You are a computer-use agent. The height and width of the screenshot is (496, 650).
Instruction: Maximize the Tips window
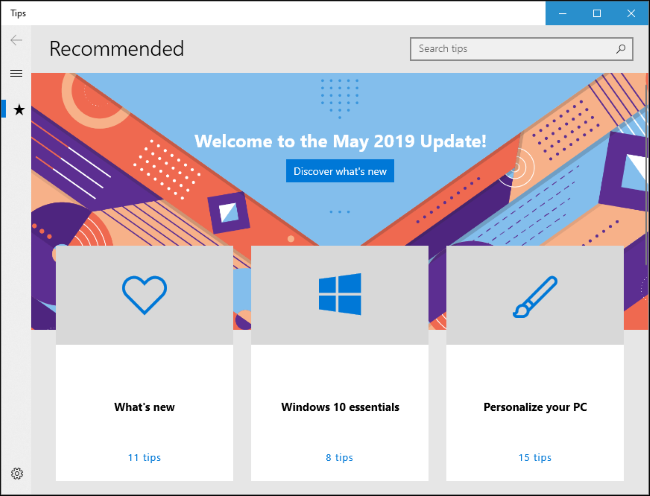(597, 13)
